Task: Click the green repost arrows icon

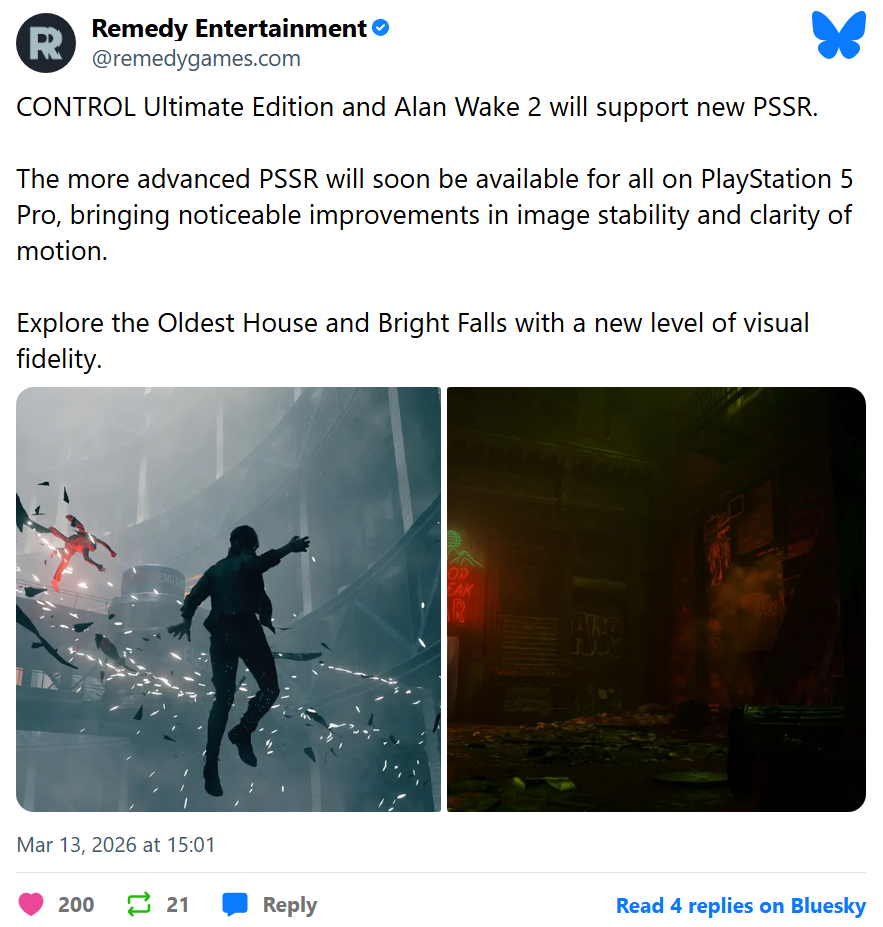Action: click(x=139, y=905)
